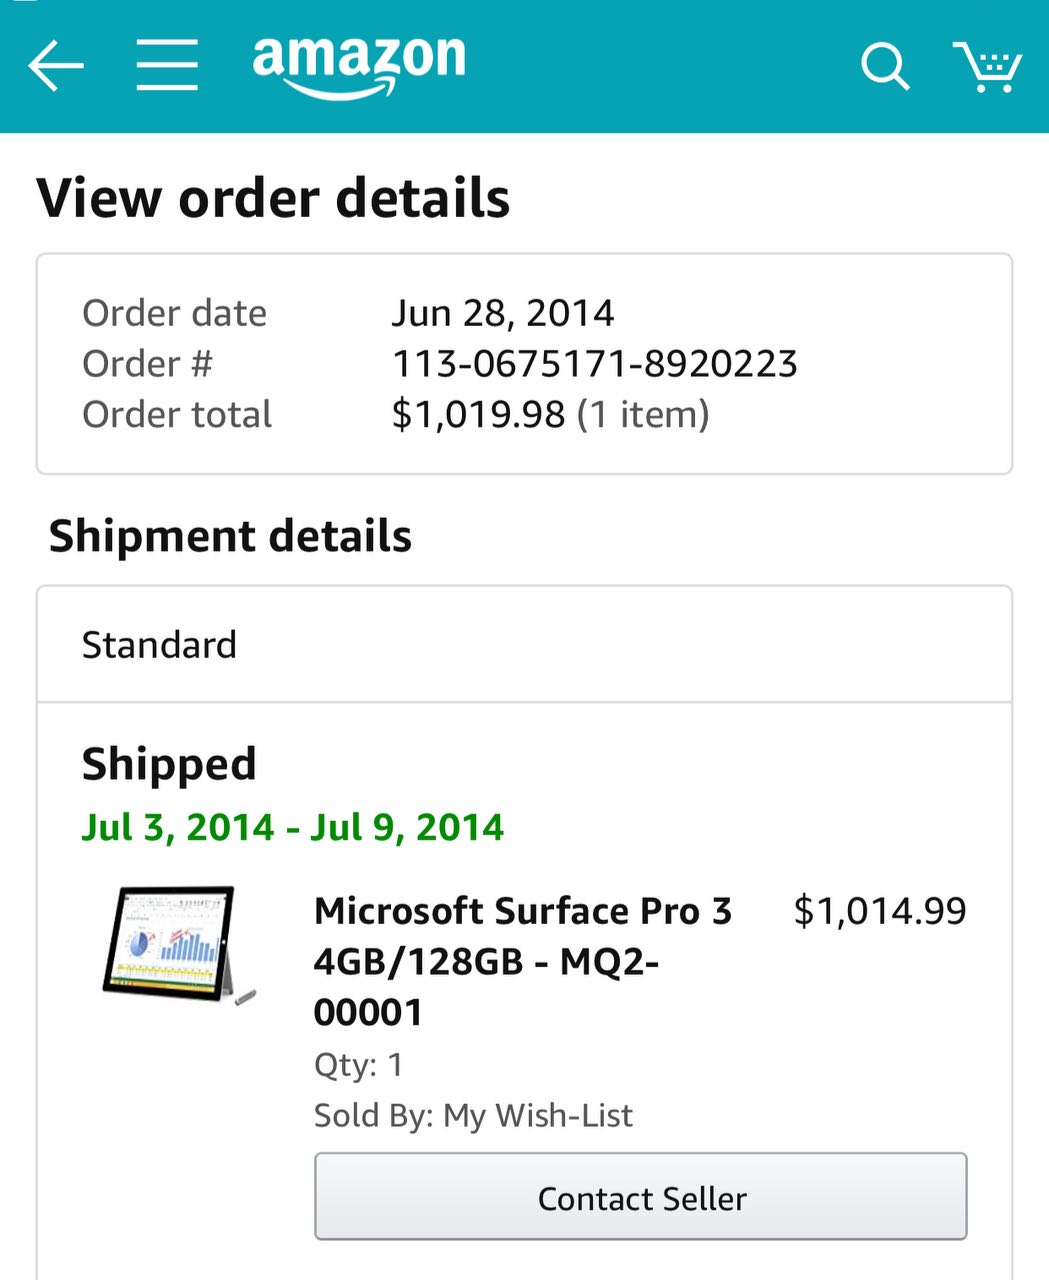This screenshot has height=1280, width=1049.
Task: Tap the View order details heading
Action: tap(273, 198)
